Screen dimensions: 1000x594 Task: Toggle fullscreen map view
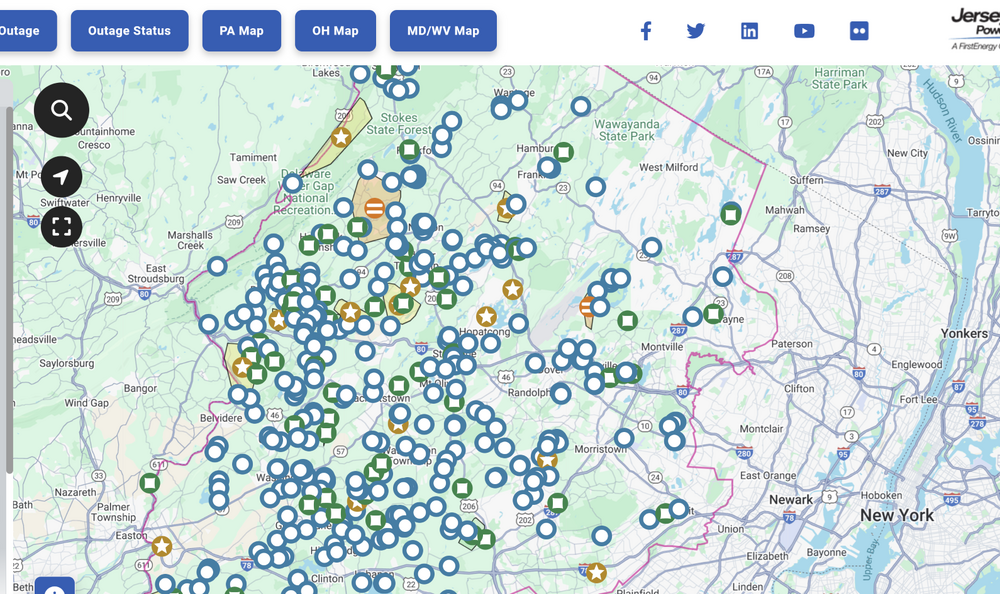61,227
